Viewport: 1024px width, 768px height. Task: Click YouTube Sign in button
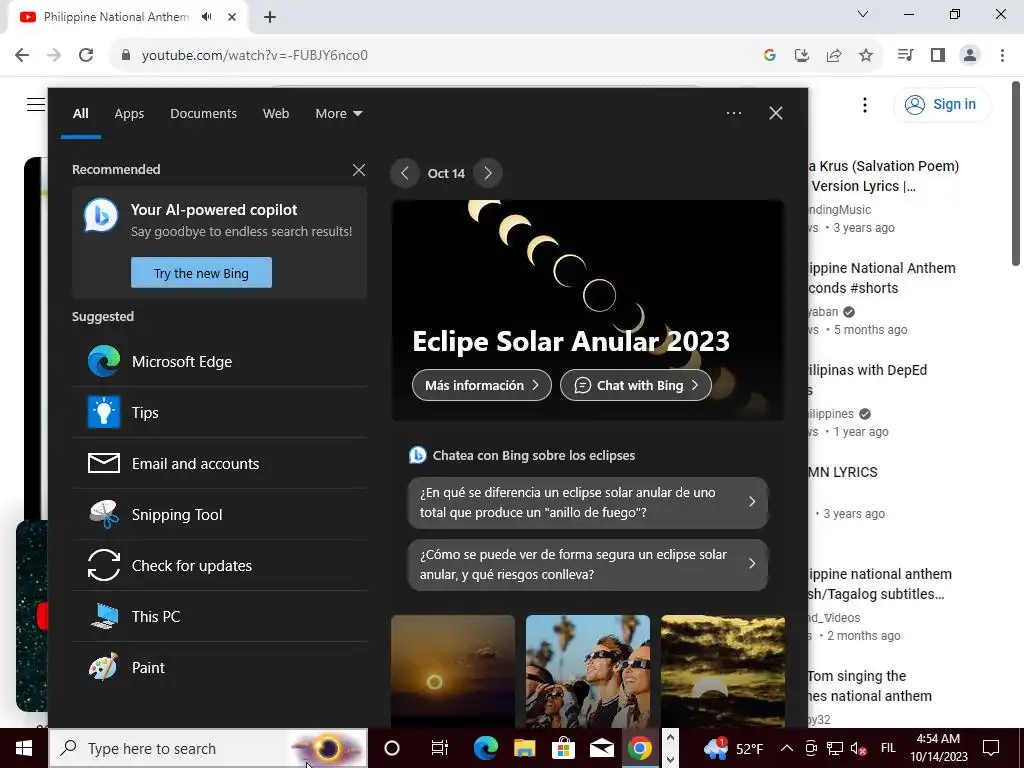tap(942, 104)
